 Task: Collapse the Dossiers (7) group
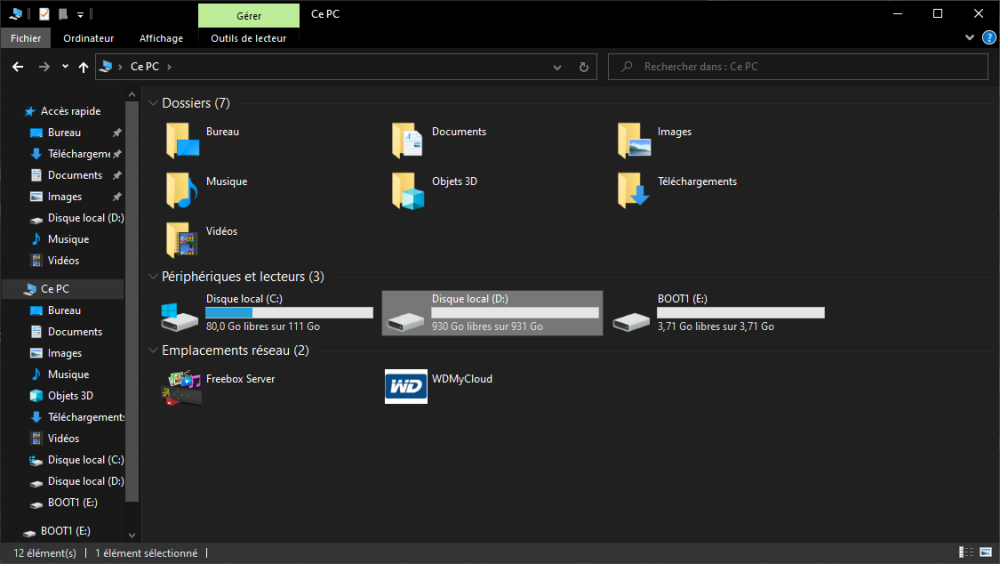[153, 103]
